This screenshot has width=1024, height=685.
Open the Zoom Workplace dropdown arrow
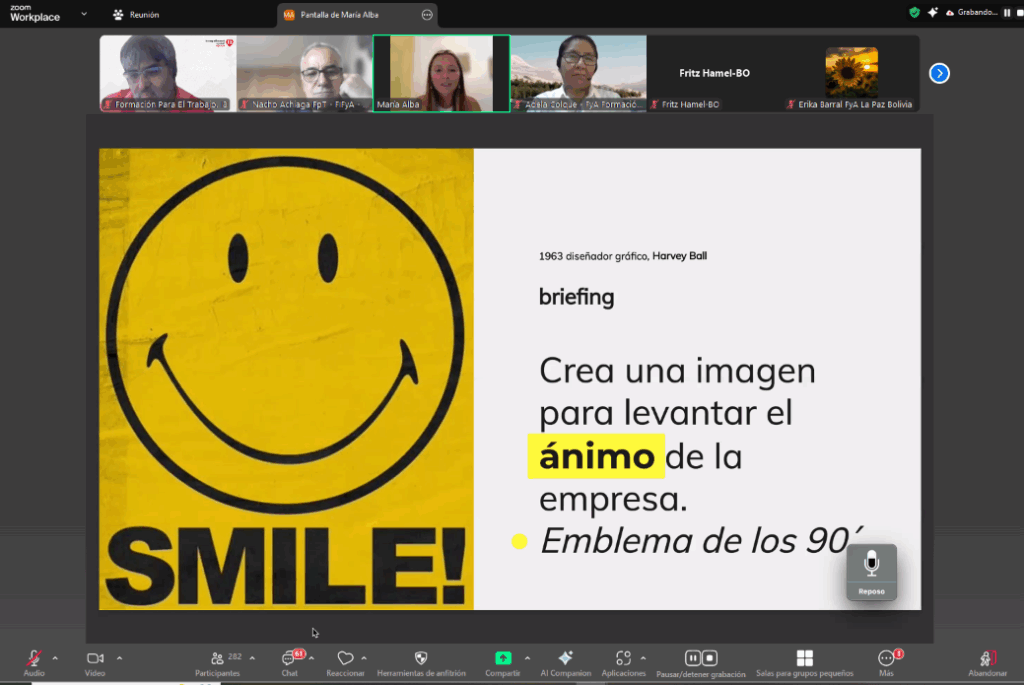[84, 14]
